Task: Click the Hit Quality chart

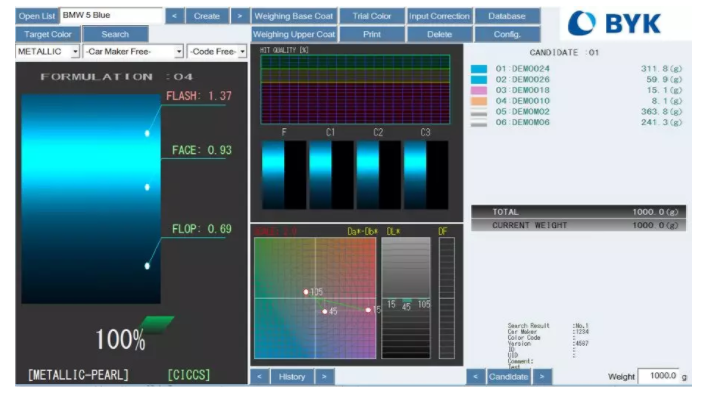Action: tap(355, 89)
